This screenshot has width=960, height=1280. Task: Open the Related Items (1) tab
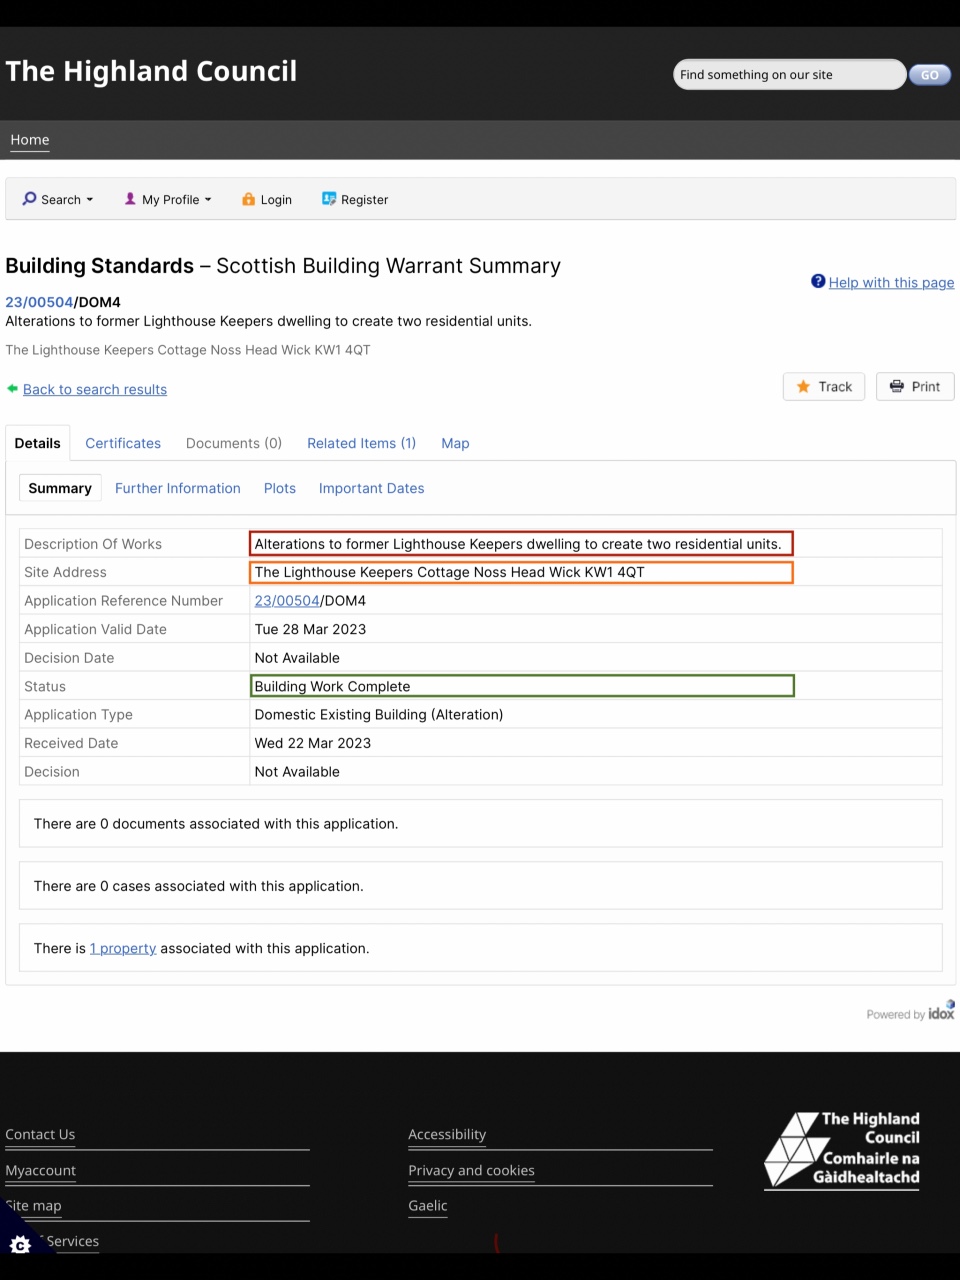[x=361, y=443]
